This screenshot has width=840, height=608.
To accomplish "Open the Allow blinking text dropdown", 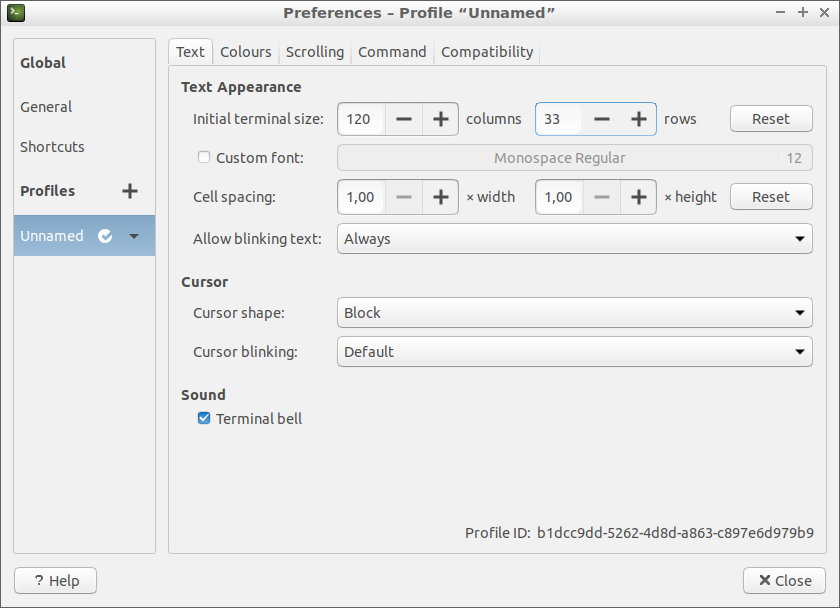I will (x=574, y=239).
